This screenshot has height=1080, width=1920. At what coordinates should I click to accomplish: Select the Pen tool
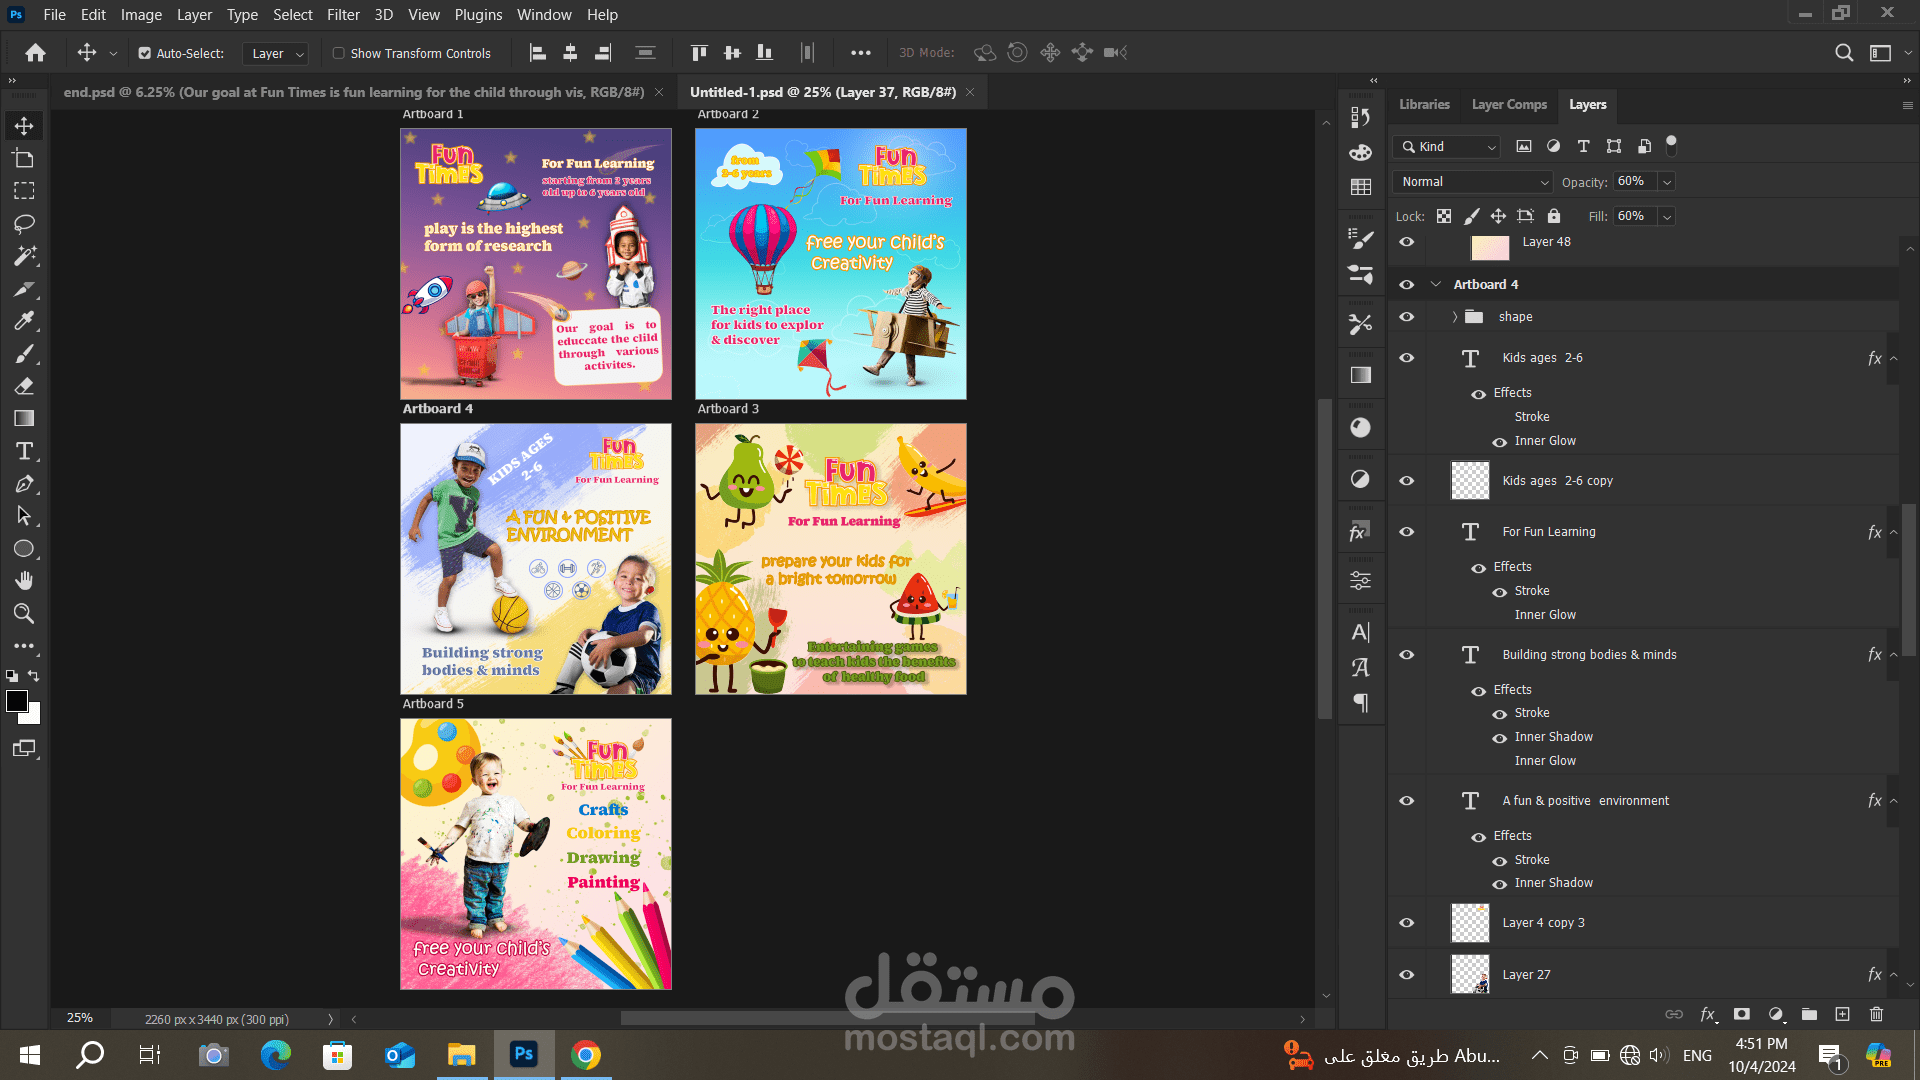24,484
